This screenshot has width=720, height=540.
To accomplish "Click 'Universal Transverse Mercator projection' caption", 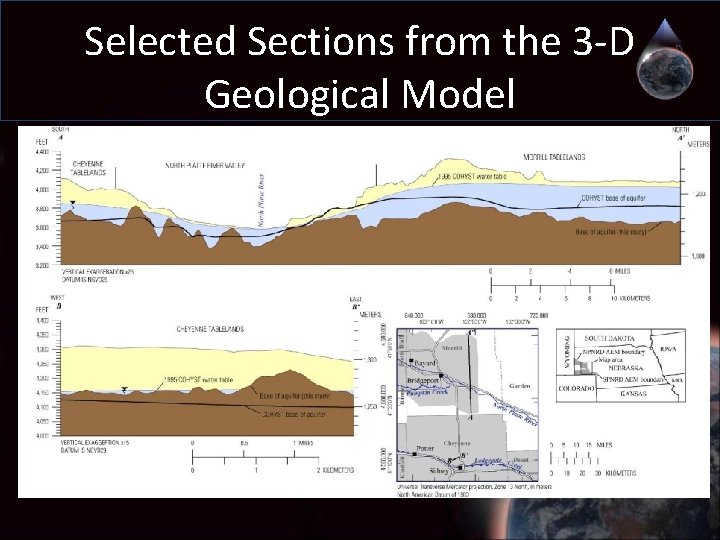I will tap(474, 487).
